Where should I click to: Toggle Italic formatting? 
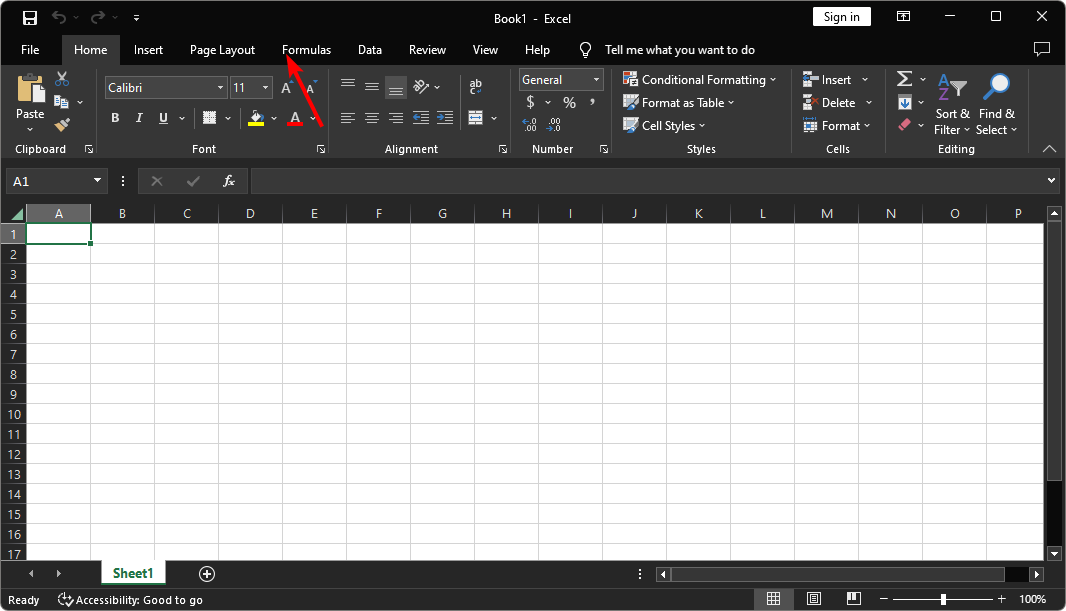[139, 118]
